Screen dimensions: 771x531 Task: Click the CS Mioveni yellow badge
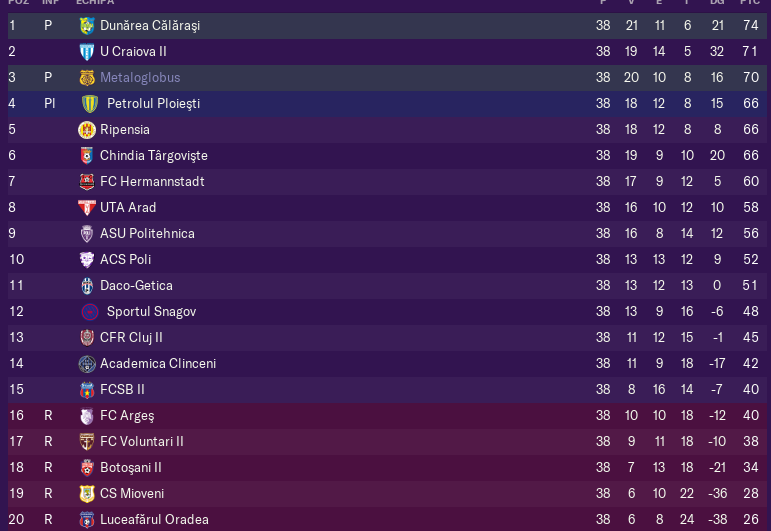coord(87,494)
